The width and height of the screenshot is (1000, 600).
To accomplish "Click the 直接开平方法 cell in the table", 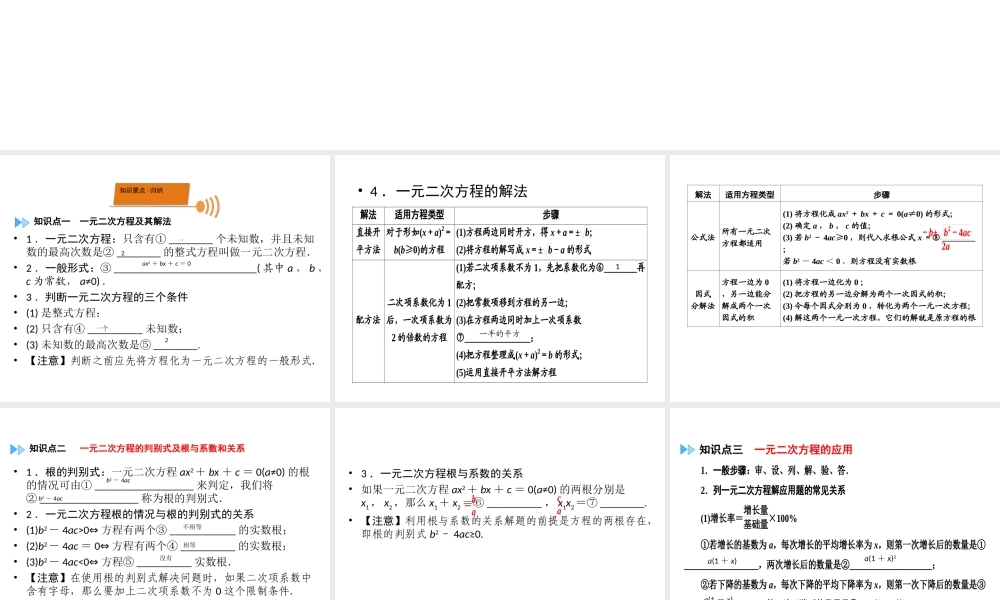I will (368, 241).
